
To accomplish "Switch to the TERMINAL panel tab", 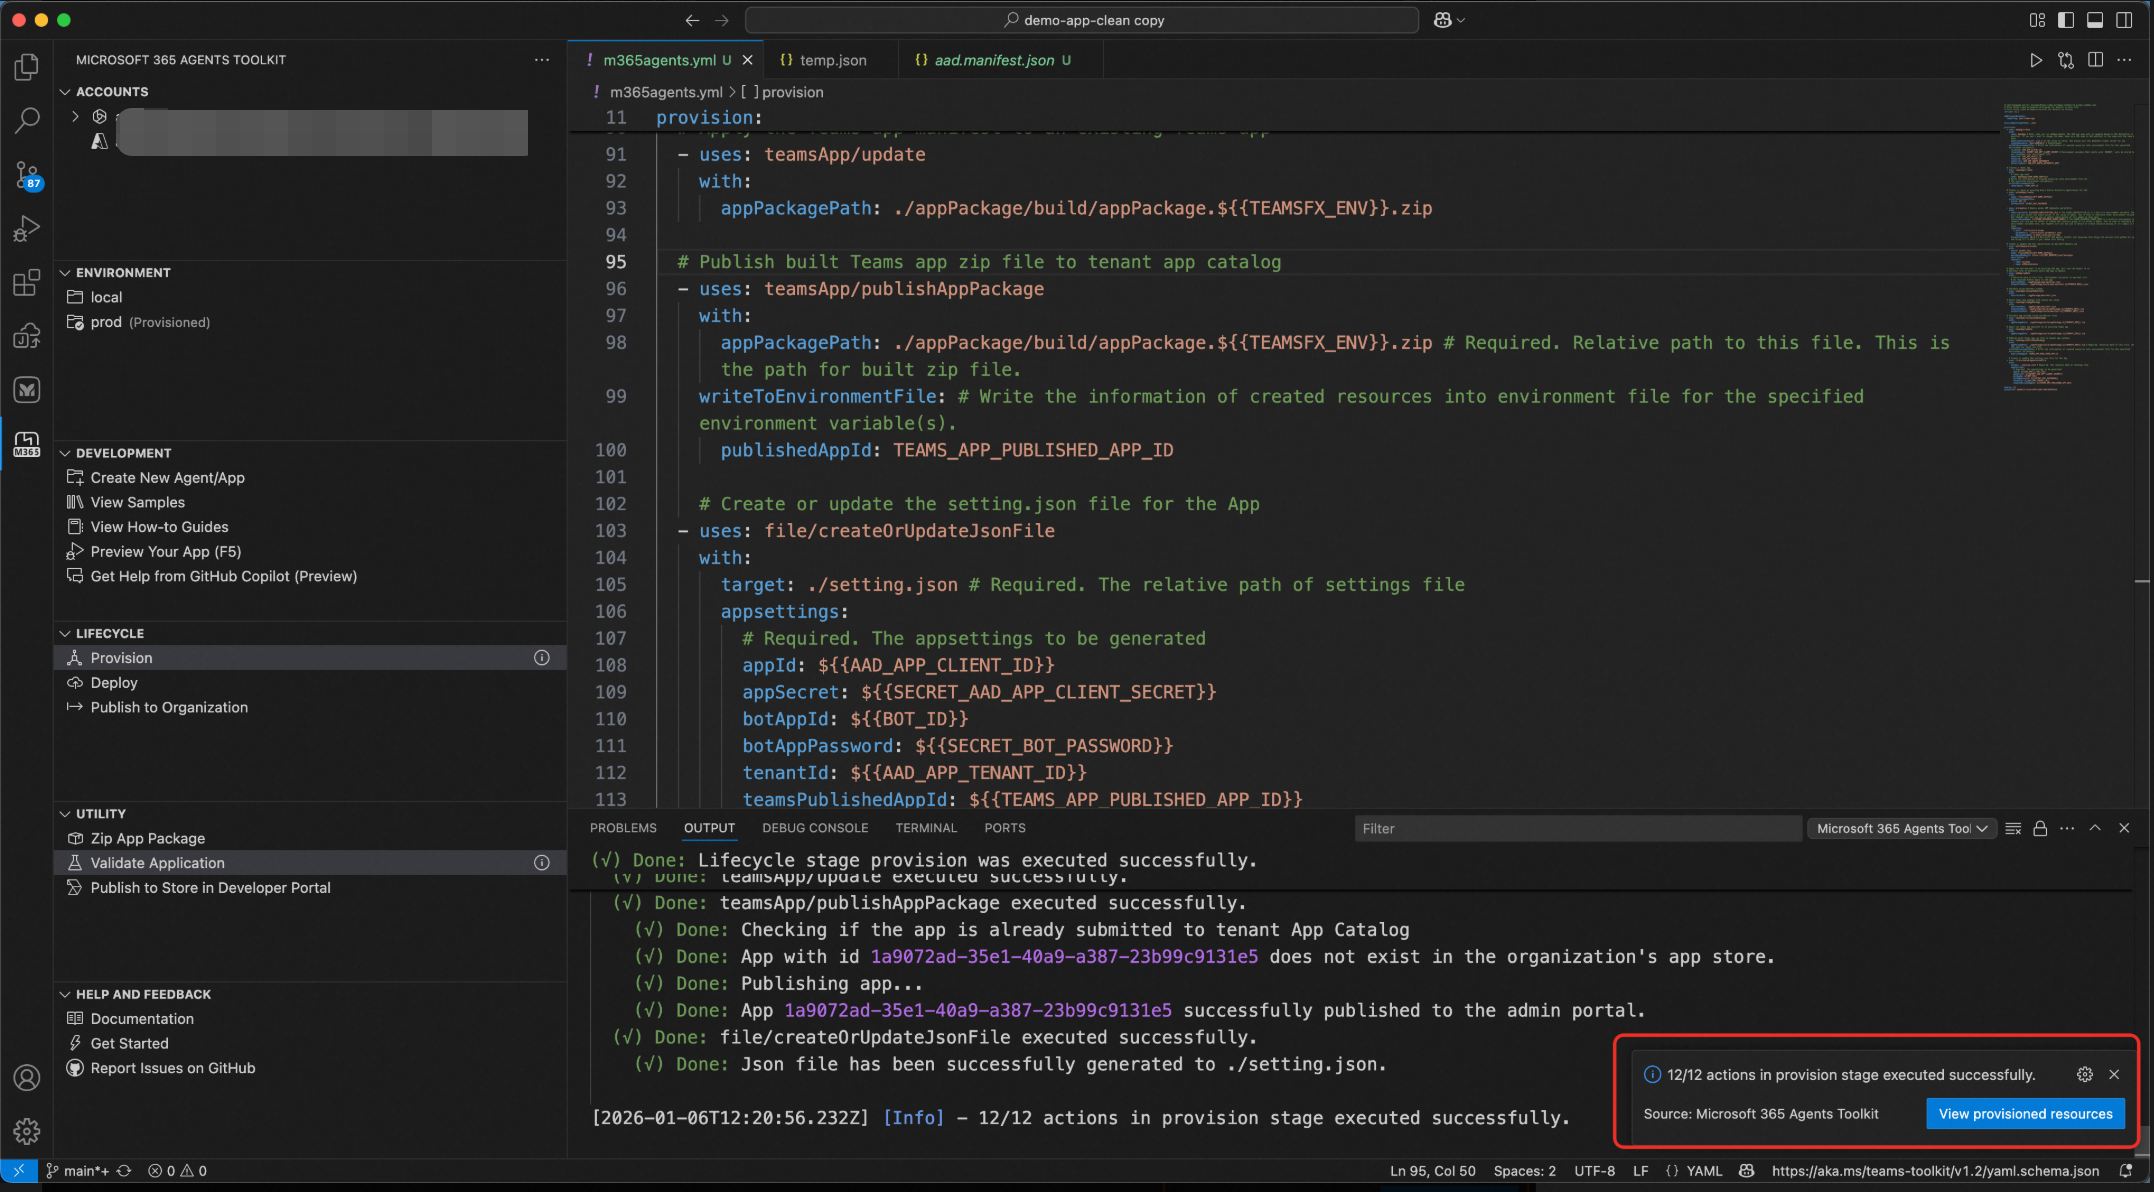I will pyautogui.click(x=926, y=828).
